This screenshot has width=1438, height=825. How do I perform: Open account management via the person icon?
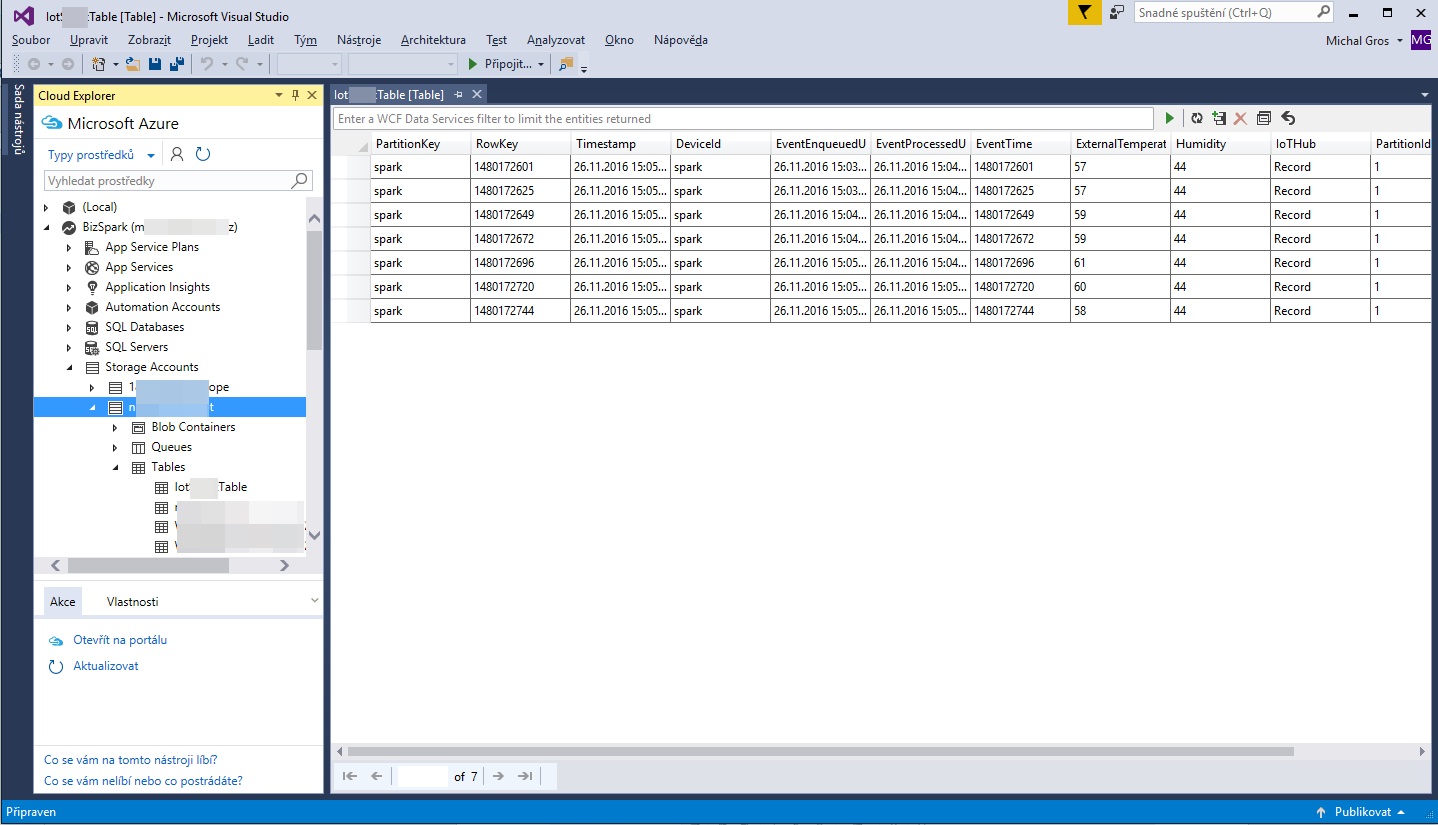175,154
